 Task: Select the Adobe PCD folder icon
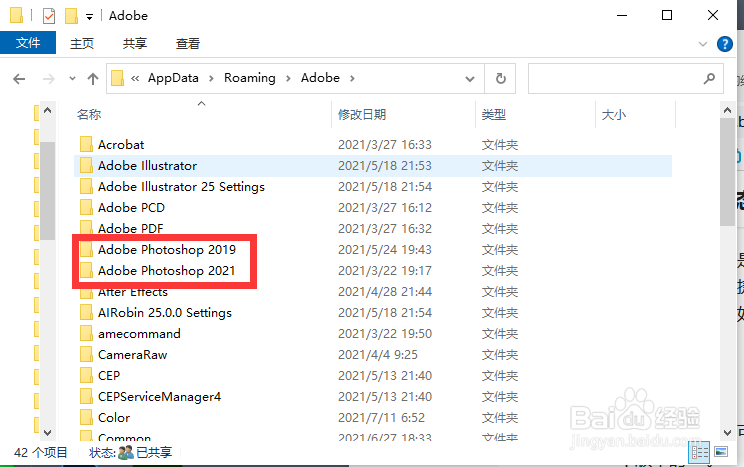click(x=86, y=207)
